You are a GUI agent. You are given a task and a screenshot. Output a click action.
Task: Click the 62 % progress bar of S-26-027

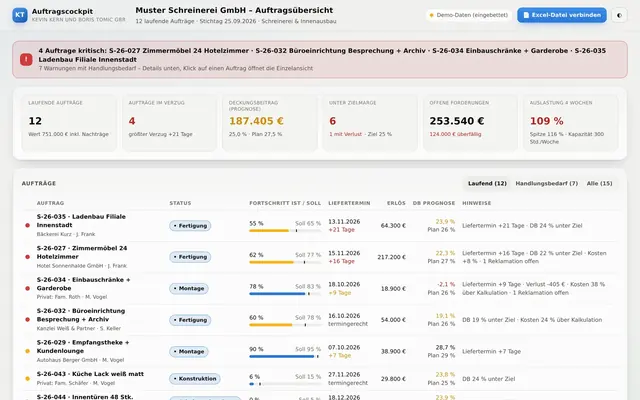point(285,262)
